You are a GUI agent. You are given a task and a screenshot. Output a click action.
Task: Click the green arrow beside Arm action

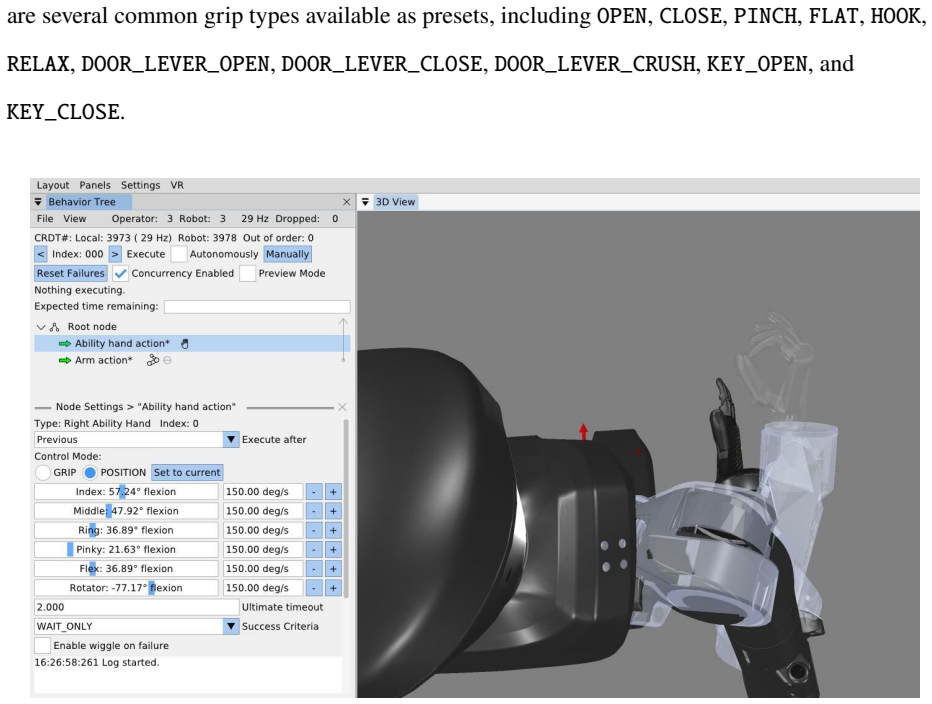(x=65, y=360)
